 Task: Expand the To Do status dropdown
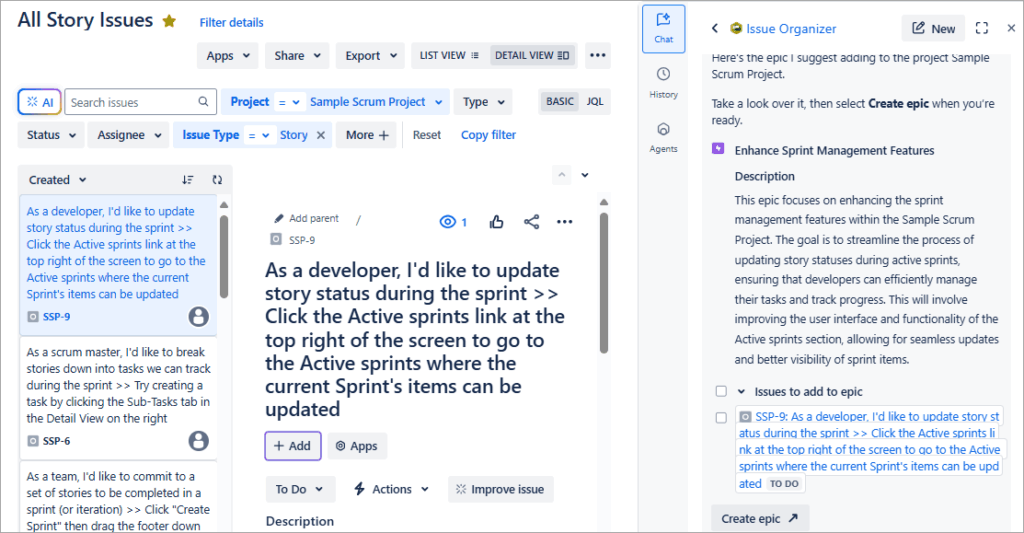tap(297, 489)
